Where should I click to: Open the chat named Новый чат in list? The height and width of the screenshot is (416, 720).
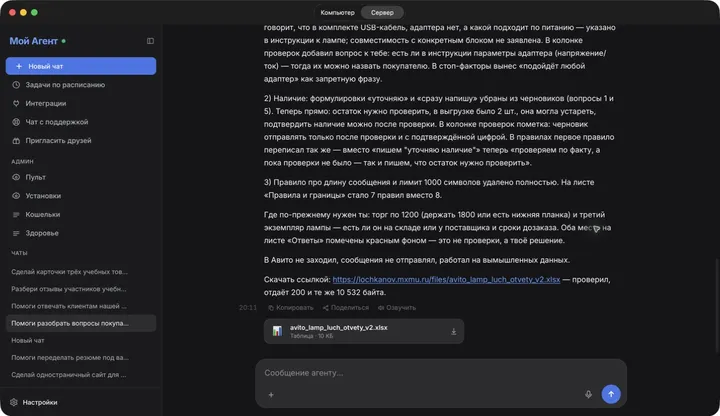(81, 340)
